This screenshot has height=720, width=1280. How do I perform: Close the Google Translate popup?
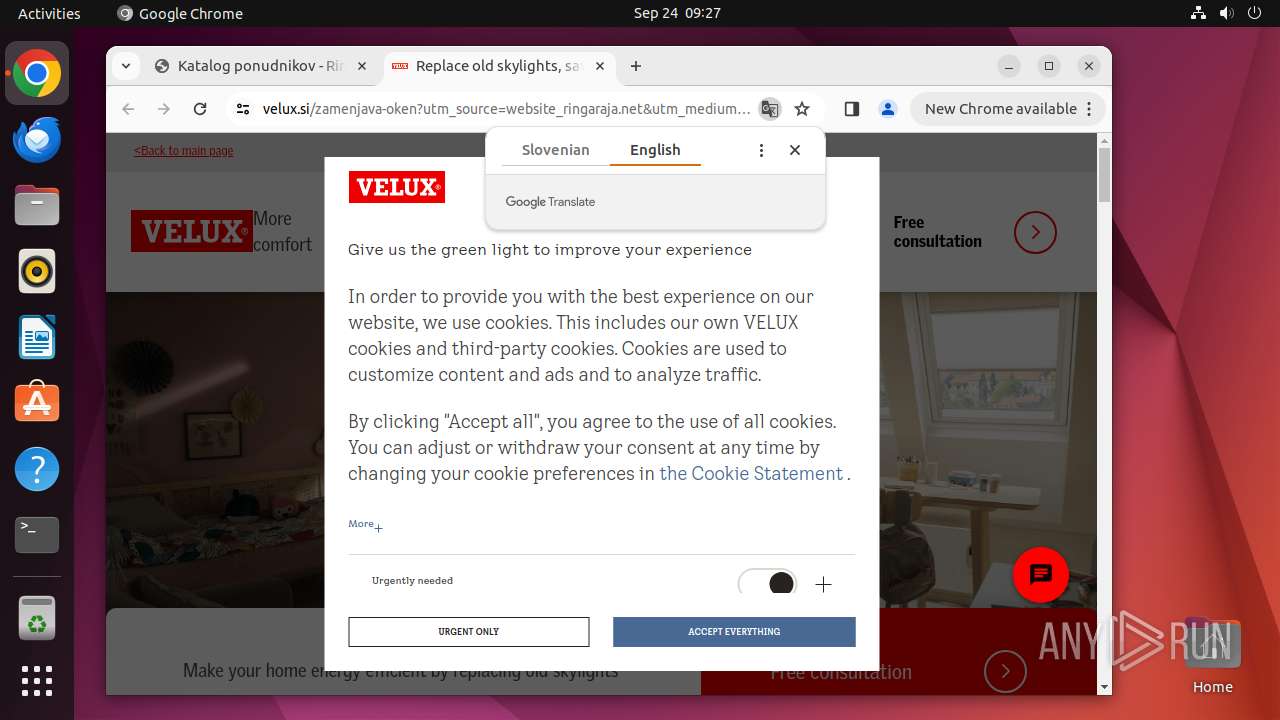coord(795,150)
